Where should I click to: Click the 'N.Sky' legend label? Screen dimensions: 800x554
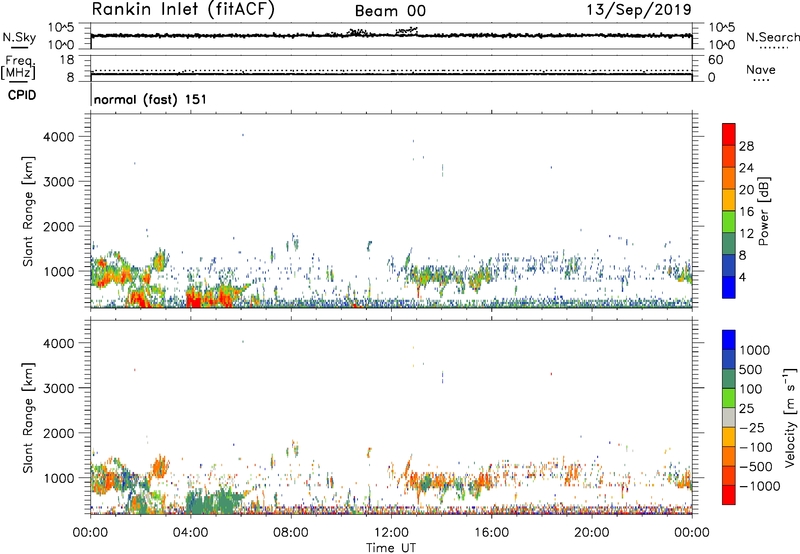point(19,37)
